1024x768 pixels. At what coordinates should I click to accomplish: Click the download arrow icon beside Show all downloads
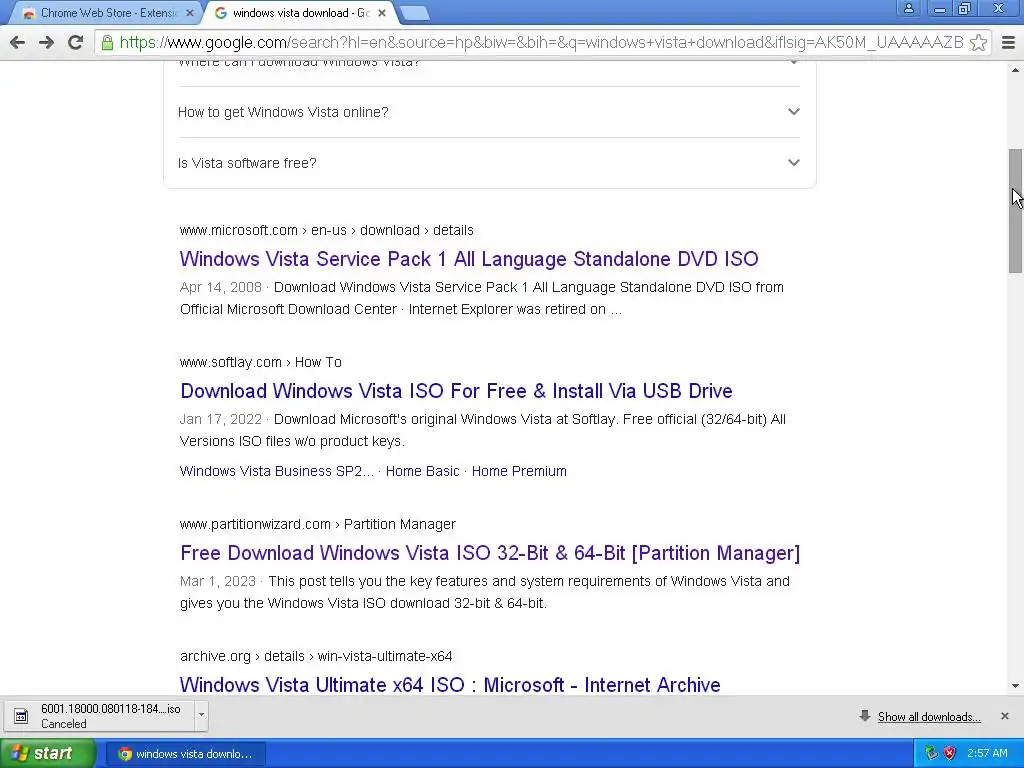(865, 716)
